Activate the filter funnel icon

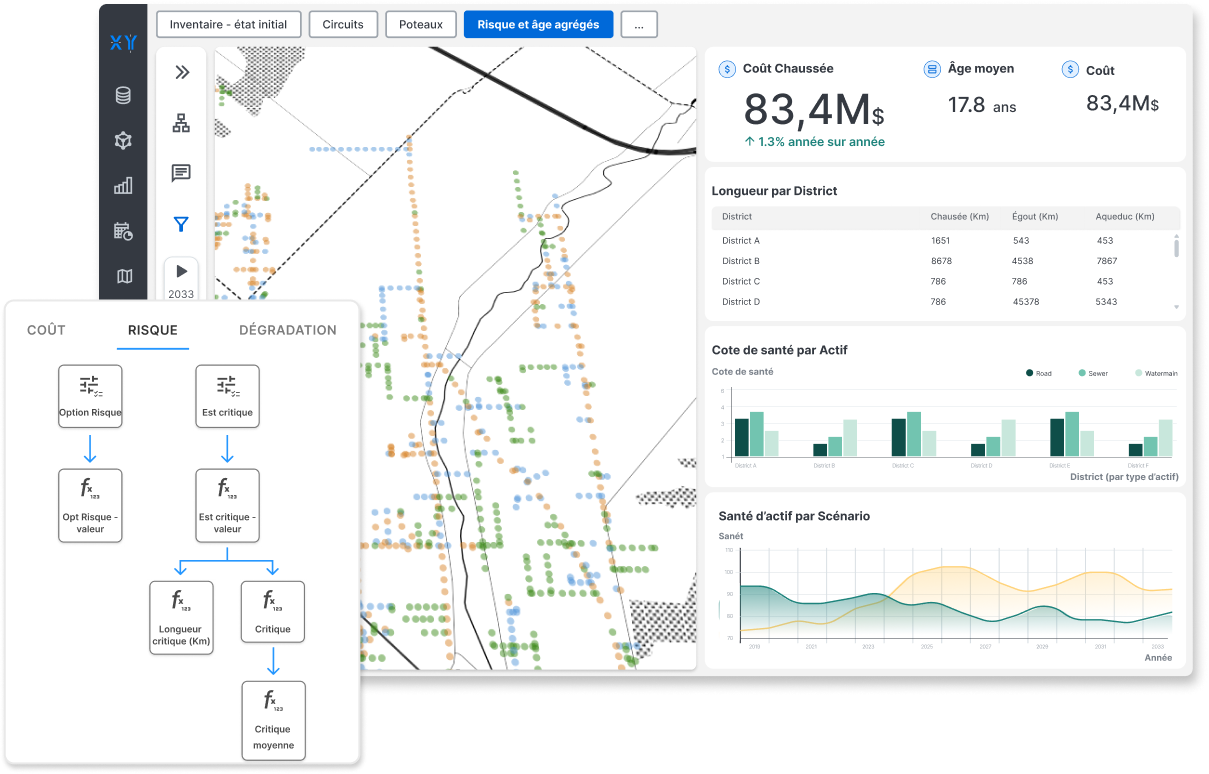(181, 224)
